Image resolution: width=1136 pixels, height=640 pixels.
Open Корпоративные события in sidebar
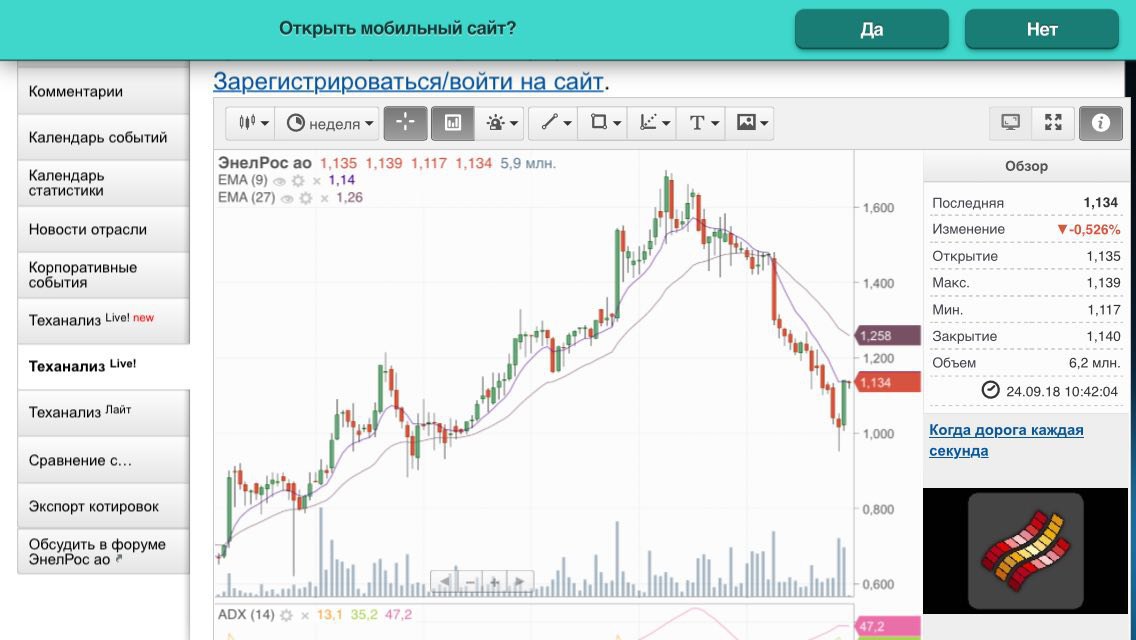pyautogui.click(x=104, y=275)
